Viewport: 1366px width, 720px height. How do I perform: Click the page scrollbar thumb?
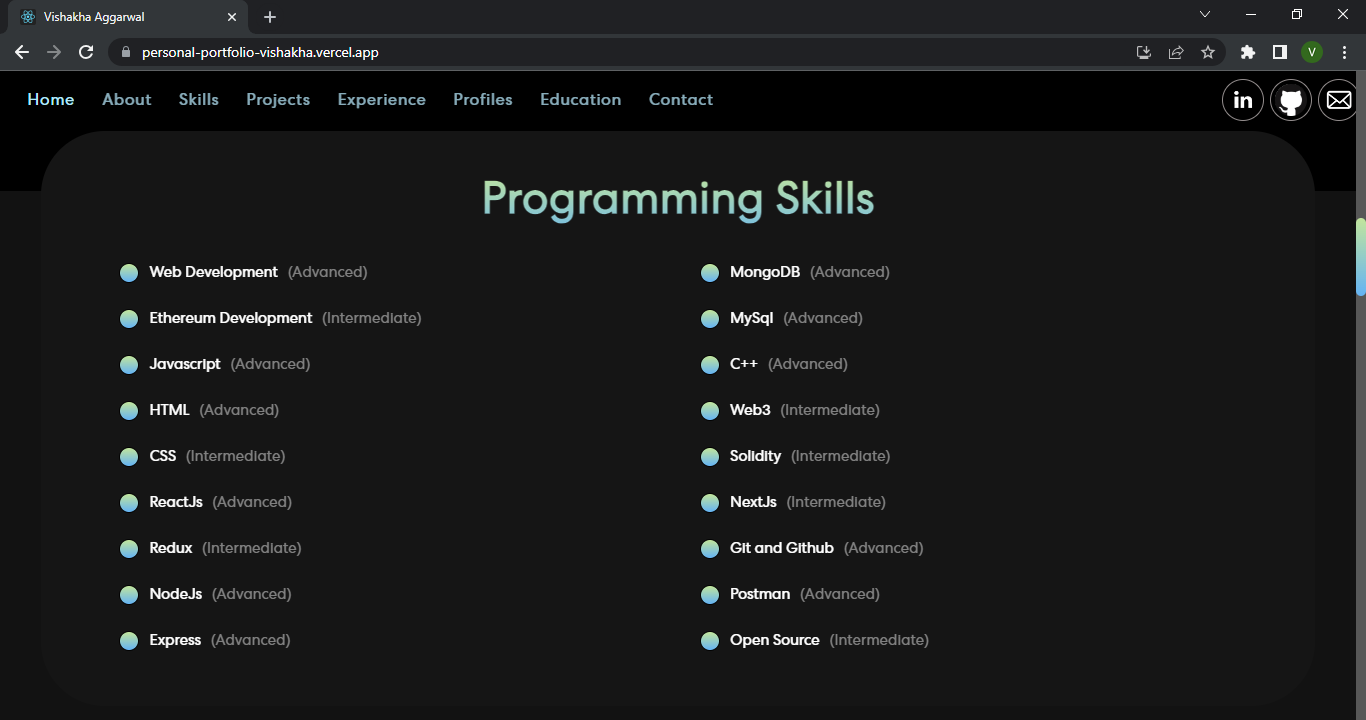[x=1359, y=255]
